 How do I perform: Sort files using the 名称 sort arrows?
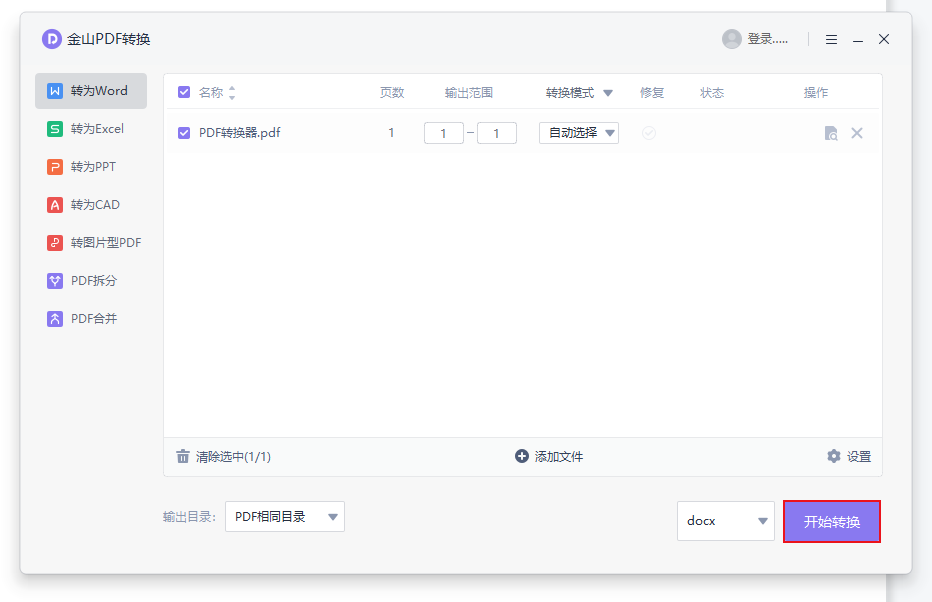tap(232, 93)
